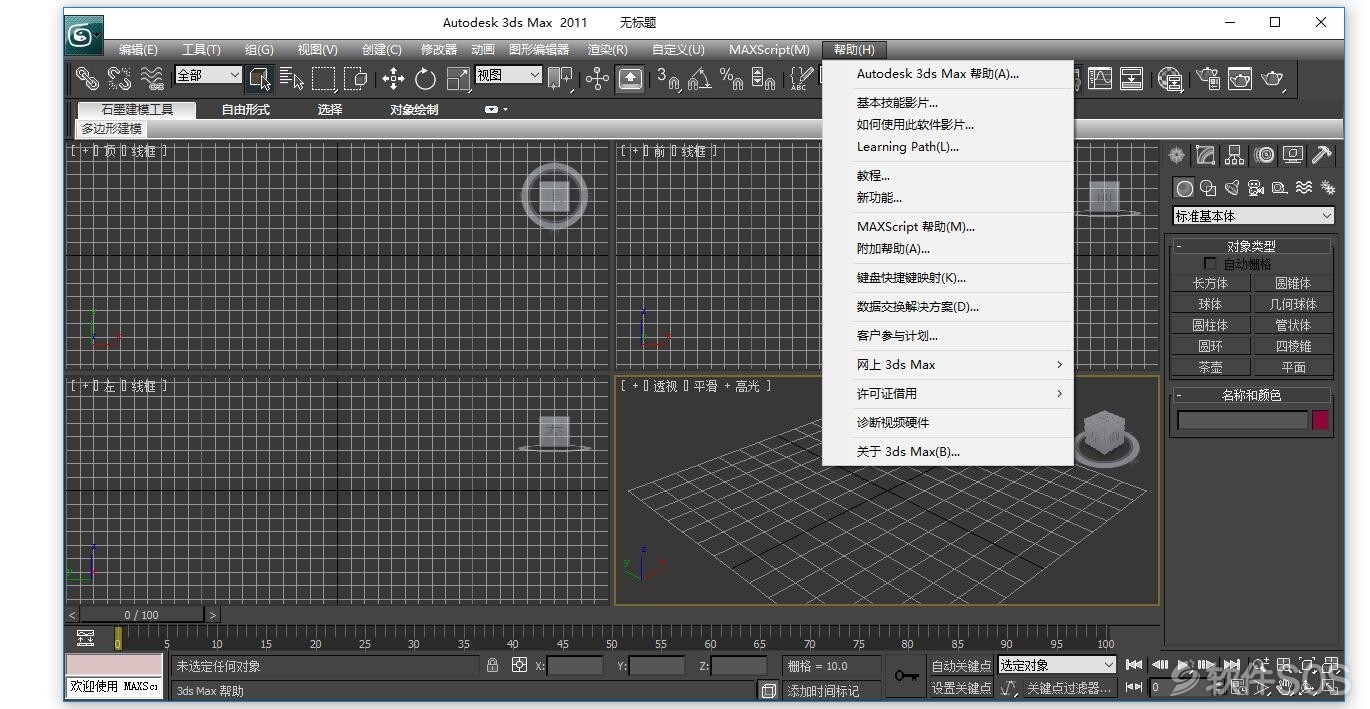The height and width of the screenshot is (709, 1370).
Task: Open the 视图 reference coordinate dropdown
Action: pos(508,75)
